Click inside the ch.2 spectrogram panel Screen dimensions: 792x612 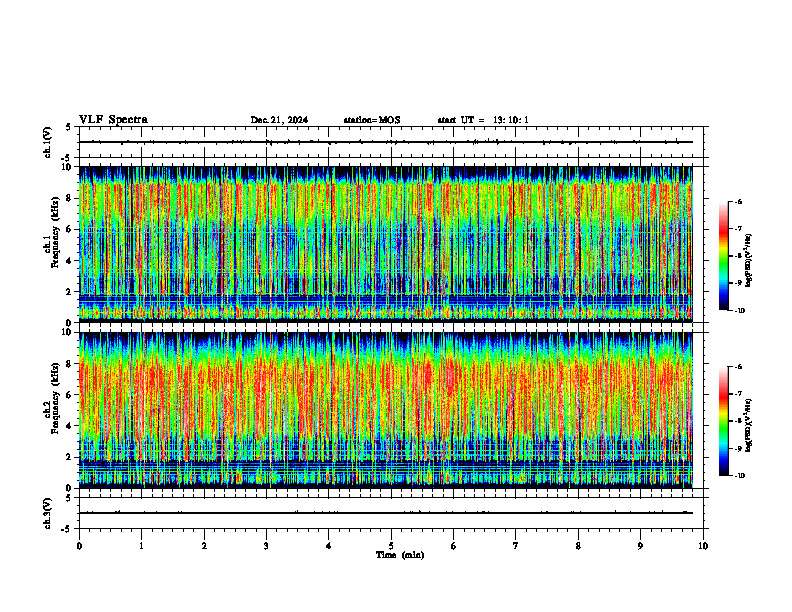click(386, 410)
